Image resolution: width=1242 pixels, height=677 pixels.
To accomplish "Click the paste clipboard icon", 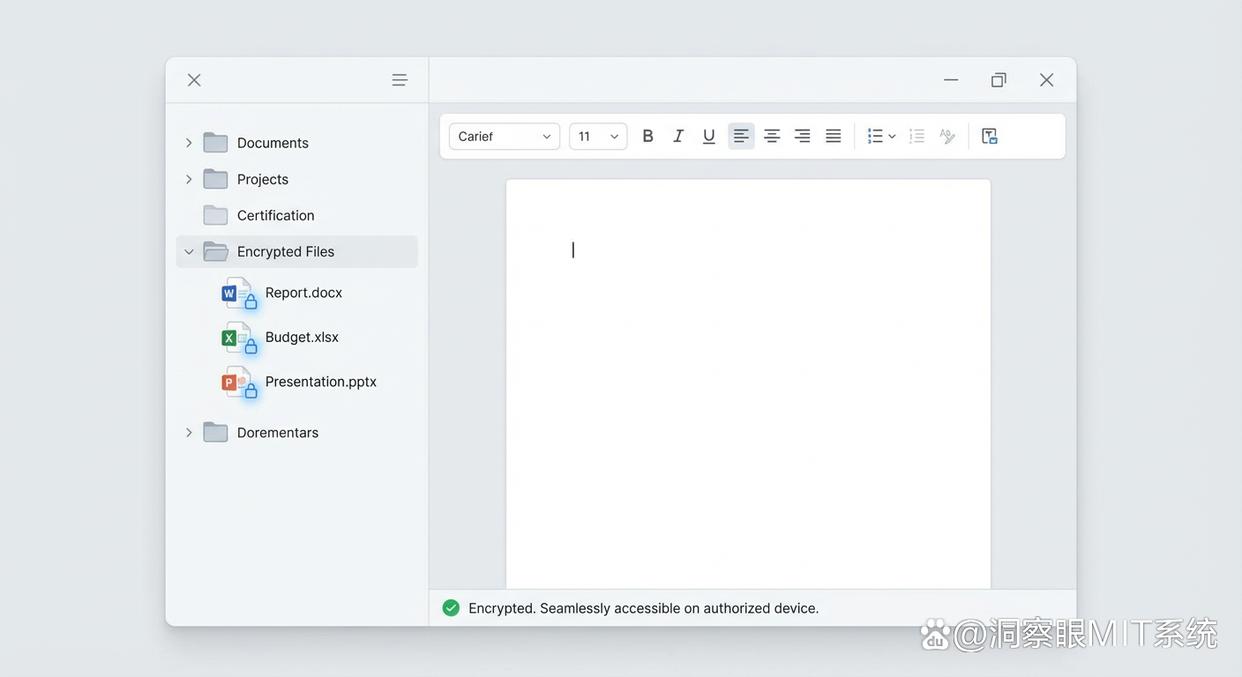I will [989, 136].
